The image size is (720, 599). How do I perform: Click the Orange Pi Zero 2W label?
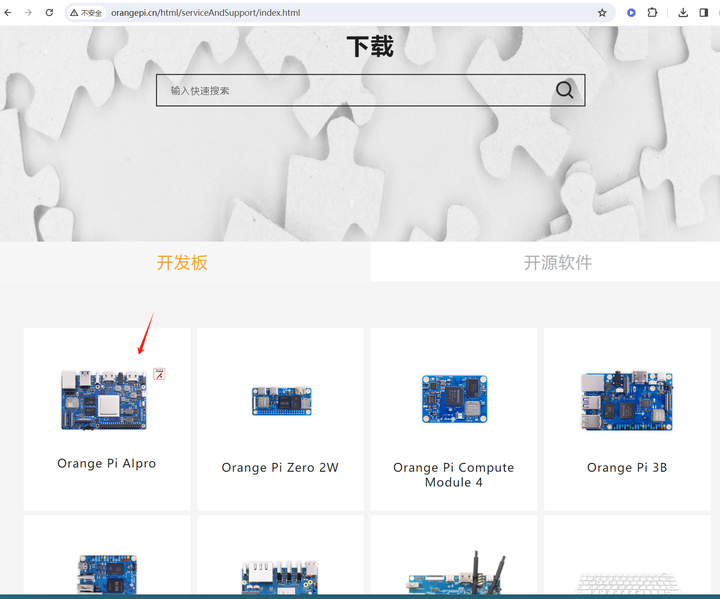click(280, 468)
